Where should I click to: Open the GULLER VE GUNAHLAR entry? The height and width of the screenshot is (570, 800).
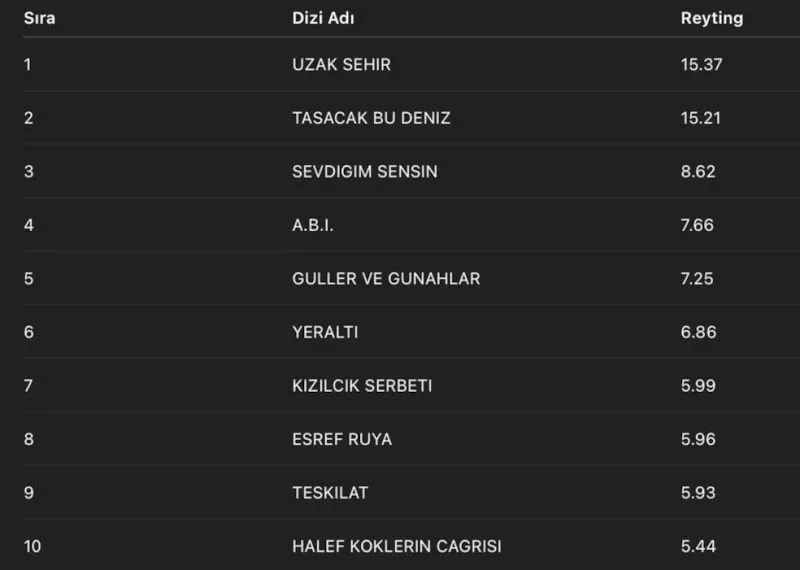pos(386,279)
